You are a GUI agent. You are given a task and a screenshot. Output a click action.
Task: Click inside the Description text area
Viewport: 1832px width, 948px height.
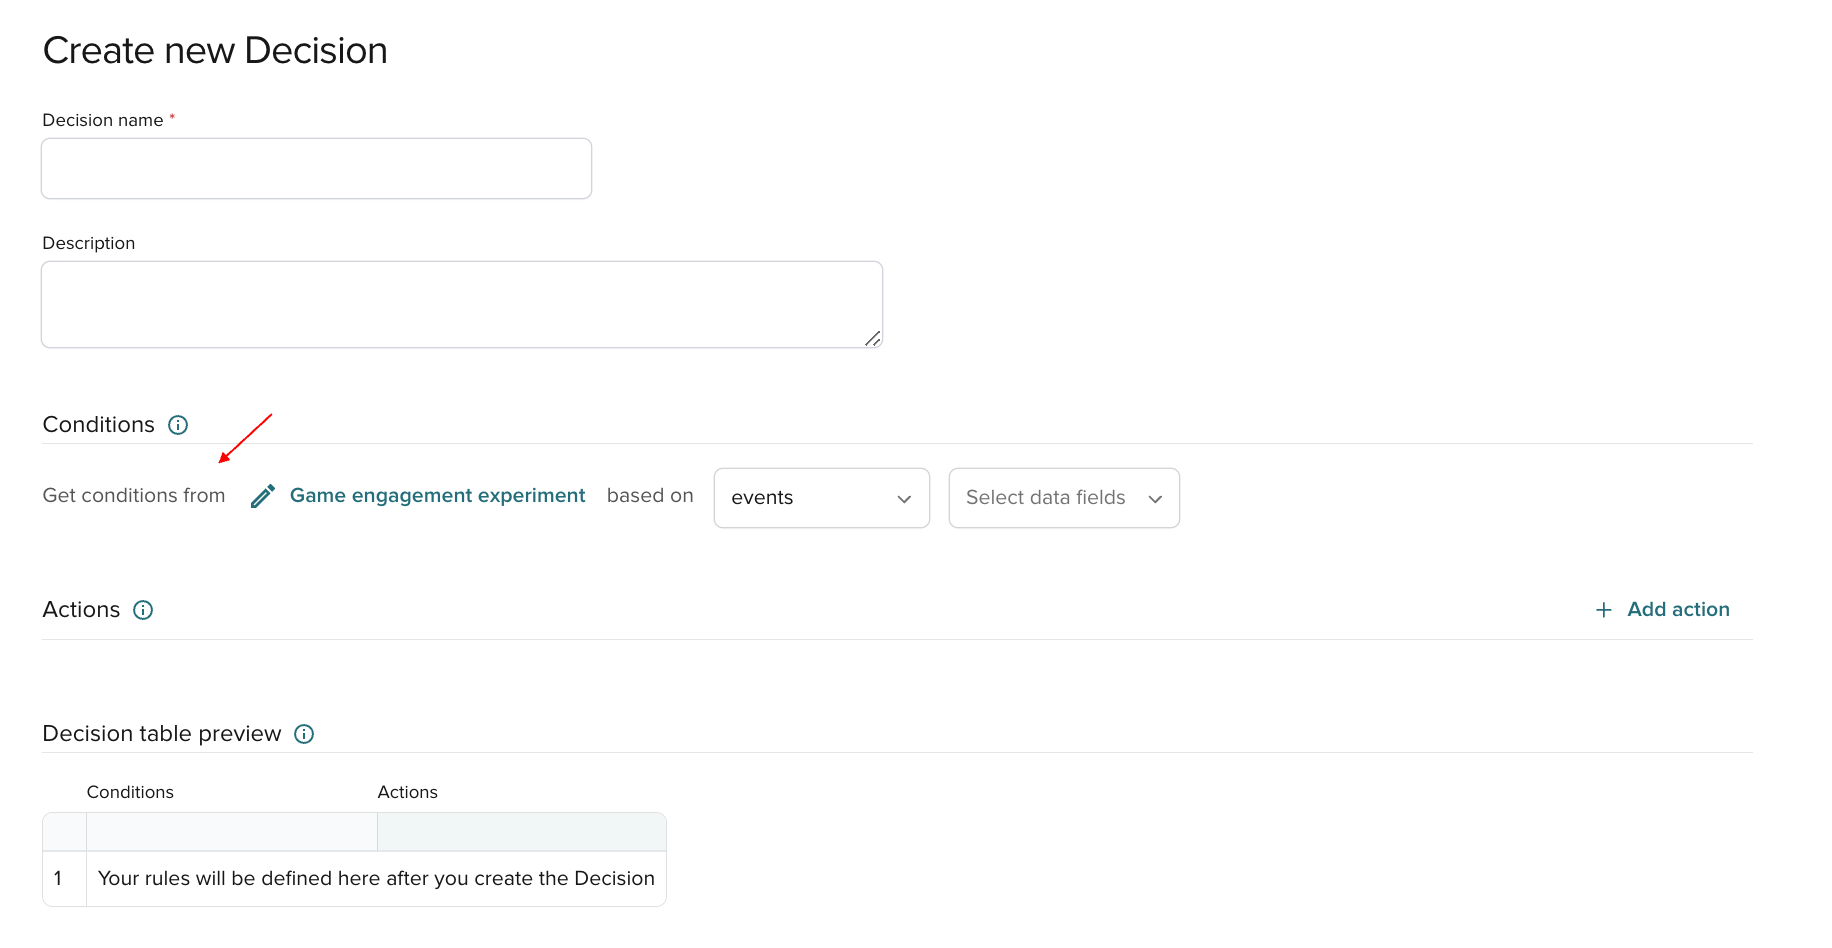click(x=461, y=305)
